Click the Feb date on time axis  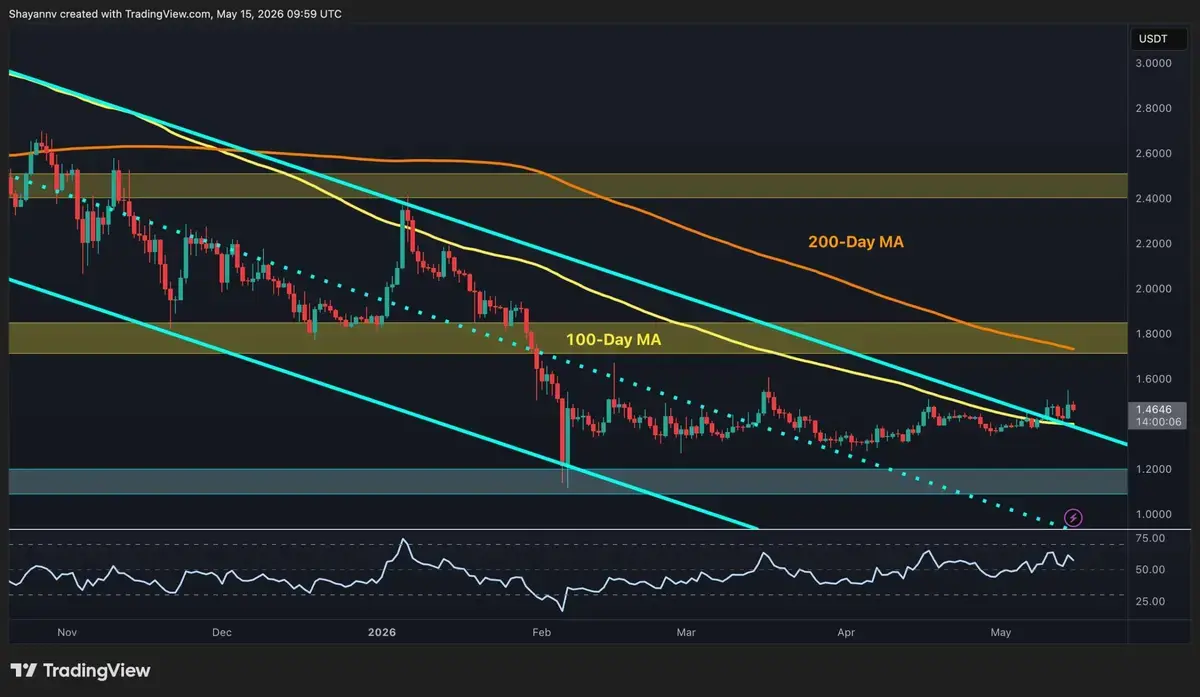click(x=542, y=632)
